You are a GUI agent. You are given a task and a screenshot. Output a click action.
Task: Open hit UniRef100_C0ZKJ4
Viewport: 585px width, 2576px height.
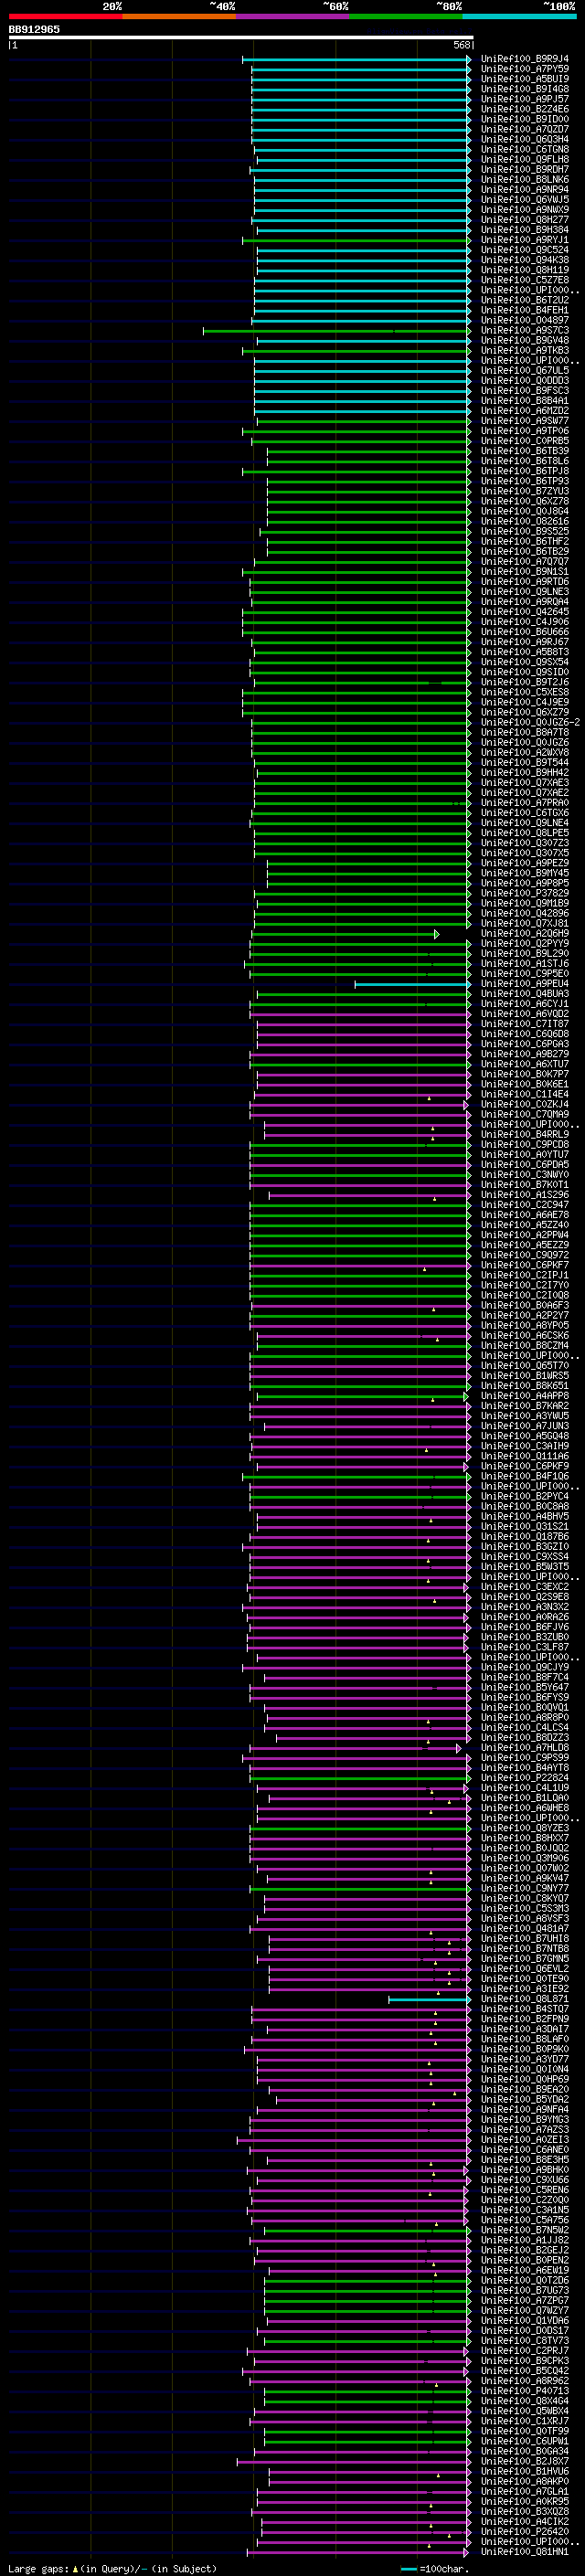(524, 1104)
